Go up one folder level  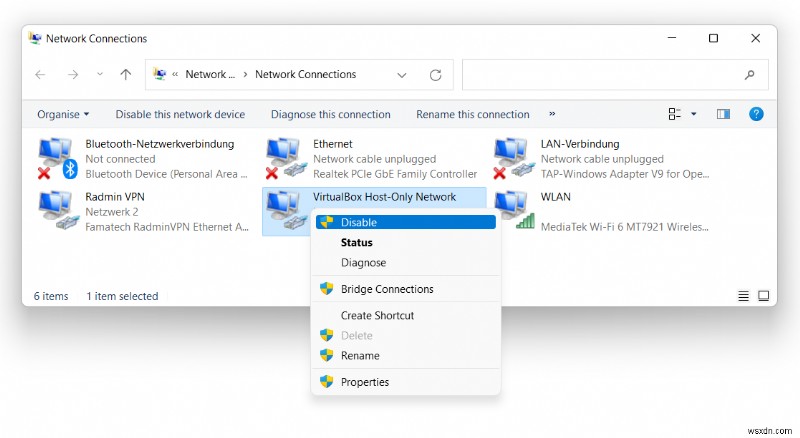(126, 75)
